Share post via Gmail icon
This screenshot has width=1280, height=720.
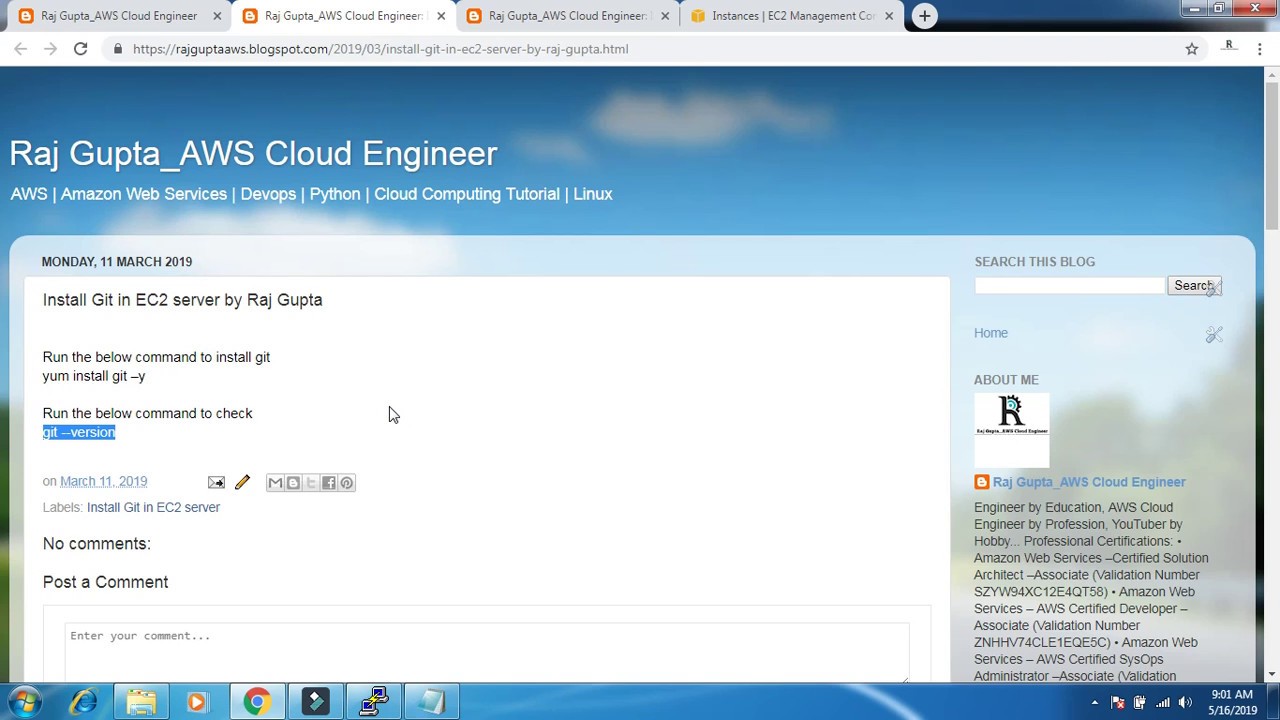pos(275,483)
